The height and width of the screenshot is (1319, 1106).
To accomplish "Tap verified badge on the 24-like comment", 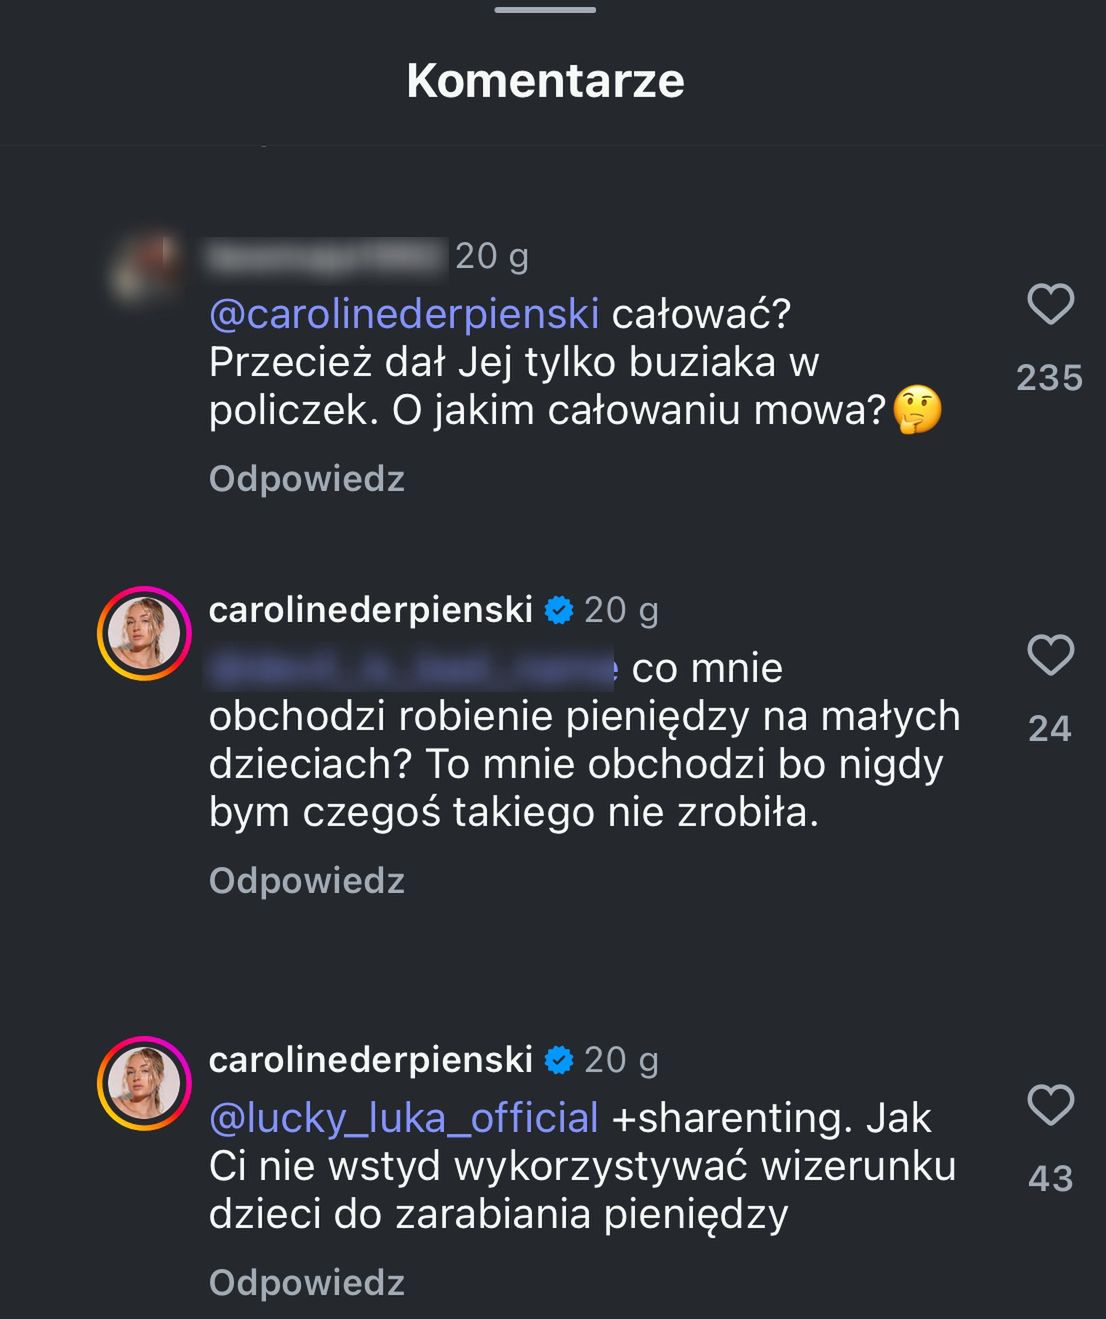I will coord(559,610).
